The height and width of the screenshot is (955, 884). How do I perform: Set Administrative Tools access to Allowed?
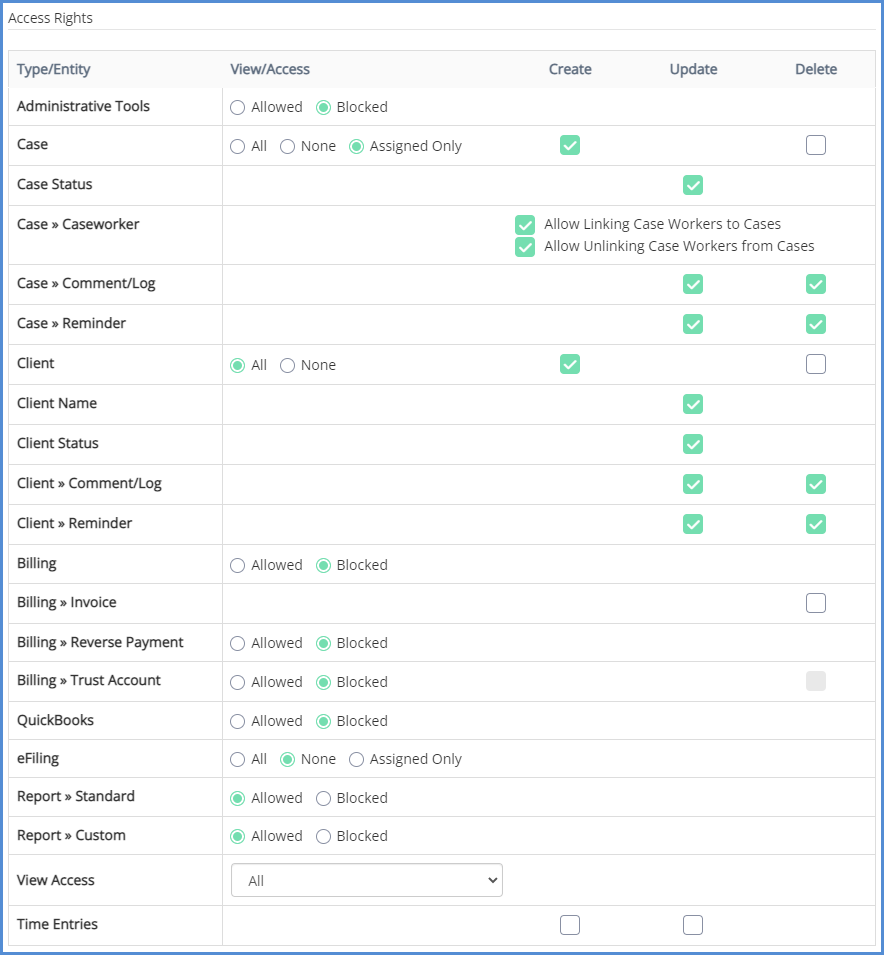[x=238, y=107]
